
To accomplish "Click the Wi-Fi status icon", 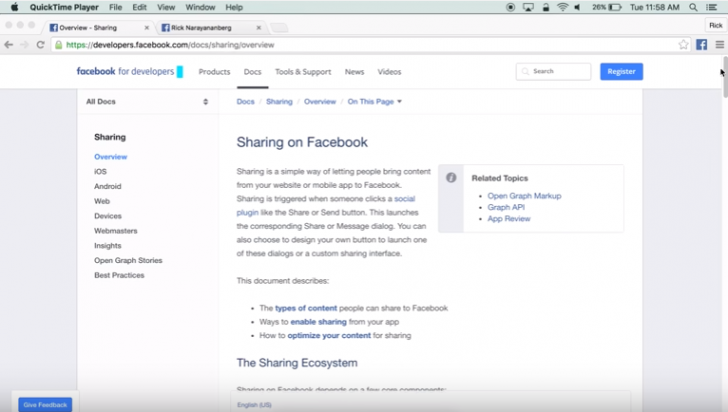I will [562, 7].
